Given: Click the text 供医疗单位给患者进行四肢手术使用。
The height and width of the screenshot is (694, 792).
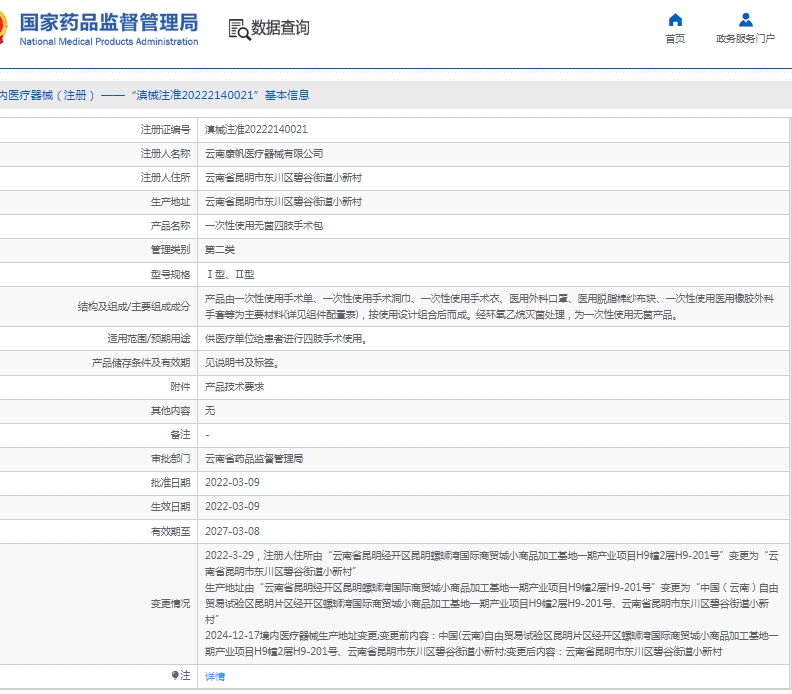Looking at the screenshot, I should coord(286,338).
